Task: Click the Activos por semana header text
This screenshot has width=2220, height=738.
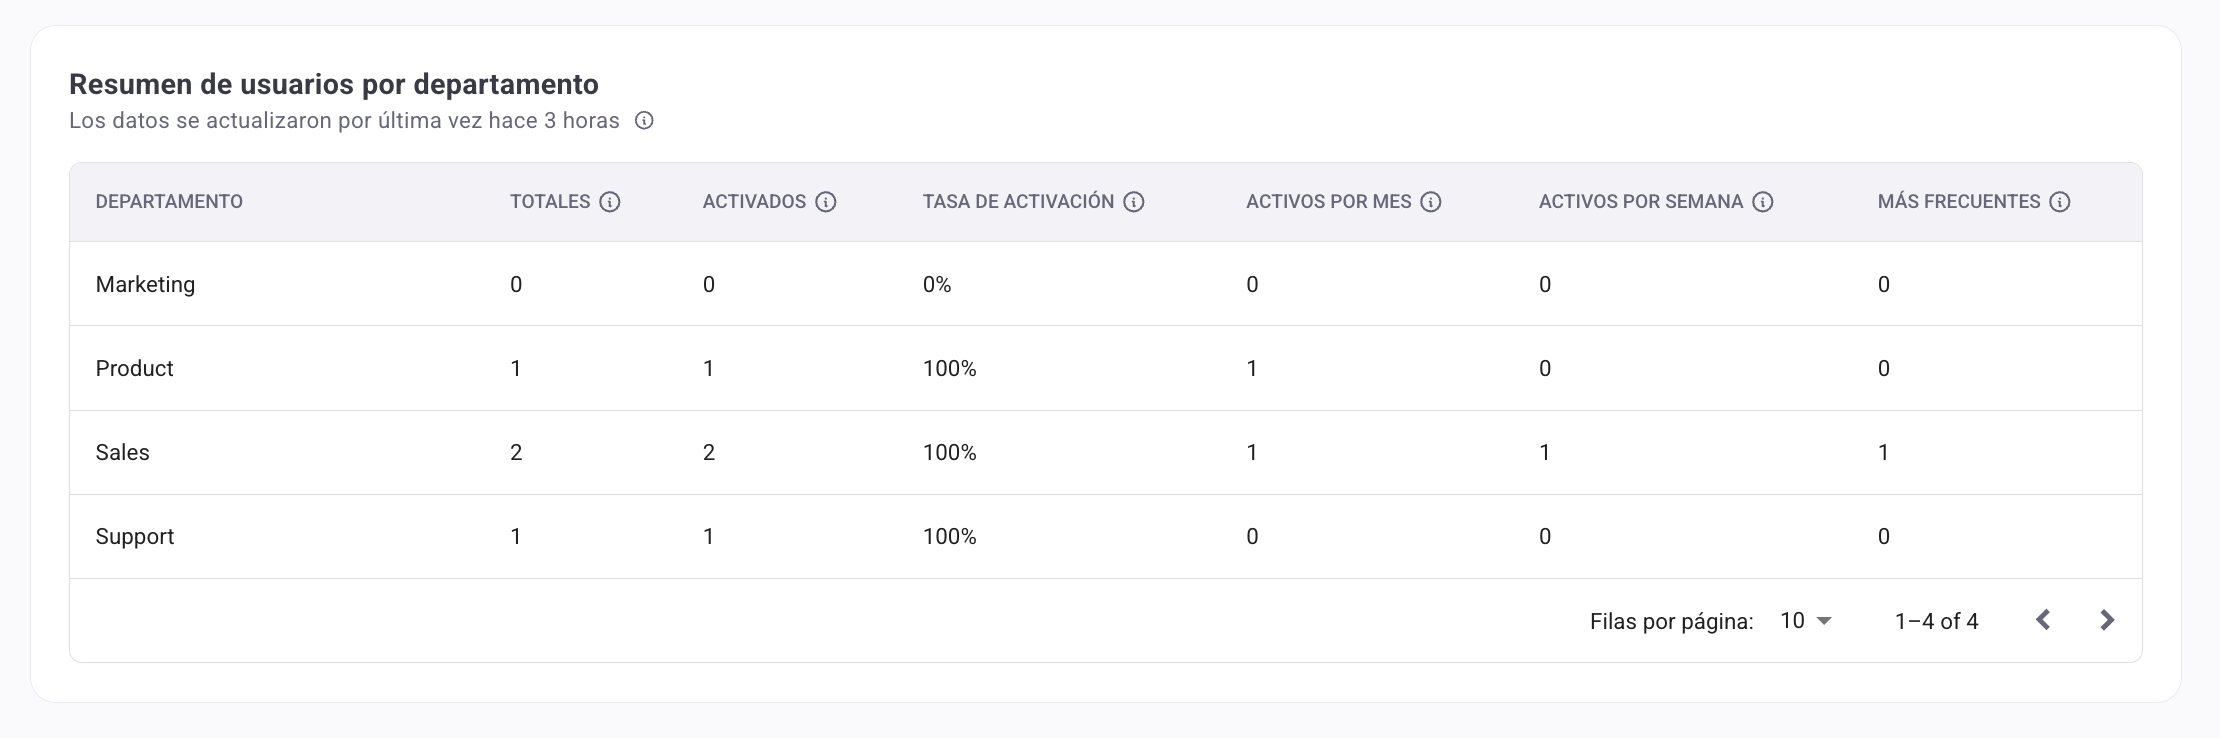Action: pos(1641,202)
